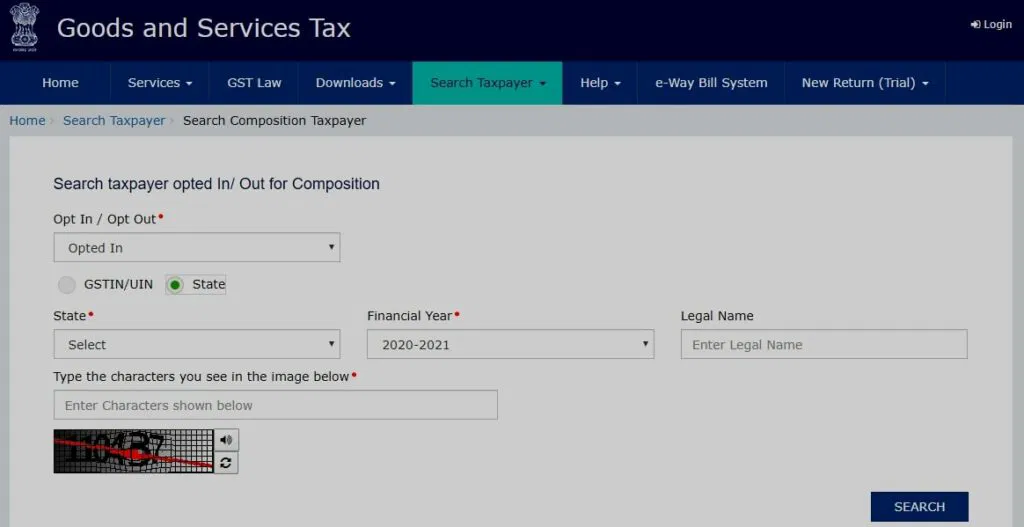Open the Opt In / Opt Out dropdown
This screenshot has height=527, width=1024.
coord(196,248)
